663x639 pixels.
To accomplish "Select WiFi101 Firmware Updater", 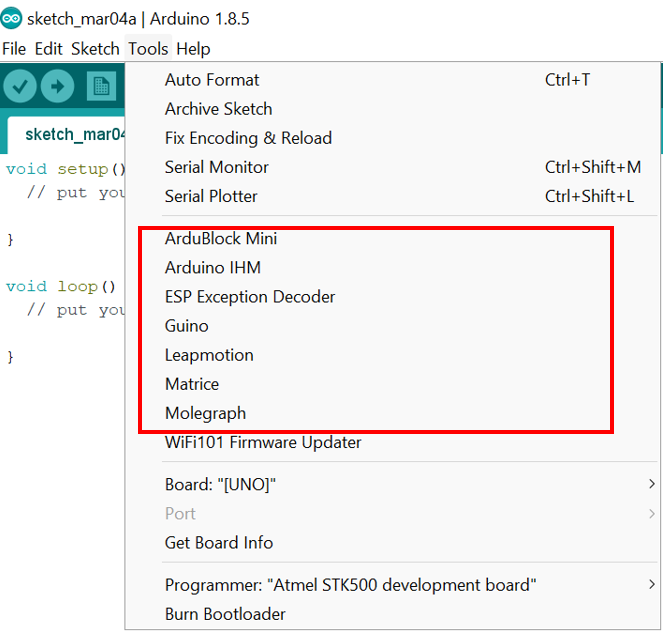I will [263, 442].
